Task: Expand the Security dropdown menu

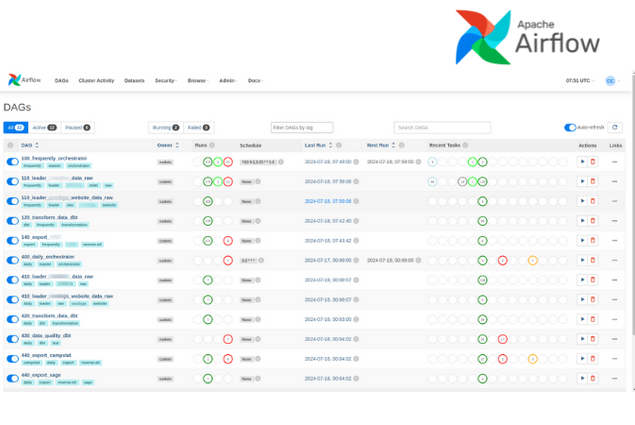Action: pyautogui.click(x=166, y=80)
